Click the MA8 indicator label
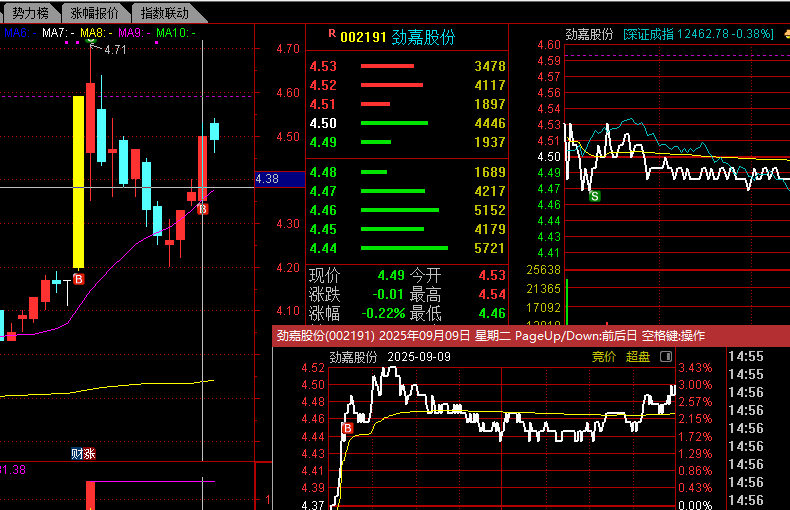 (x=96, y=33)
